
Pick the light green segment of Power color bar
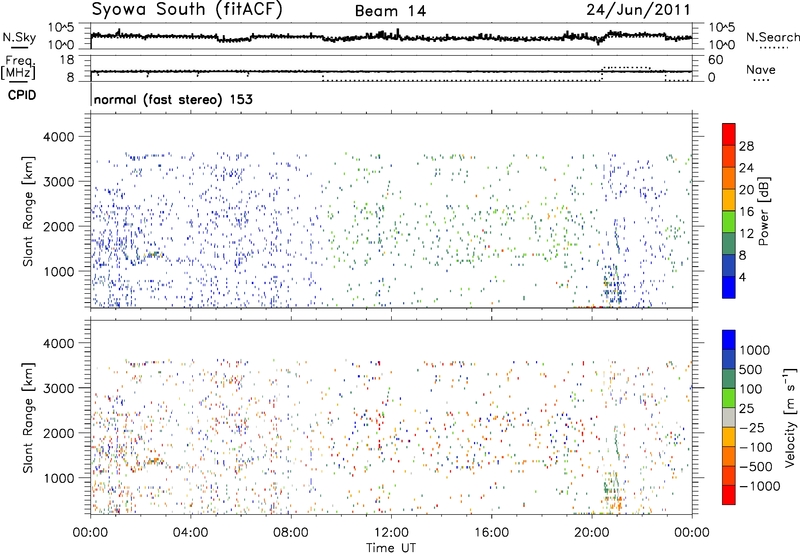[x=729, y=221]
